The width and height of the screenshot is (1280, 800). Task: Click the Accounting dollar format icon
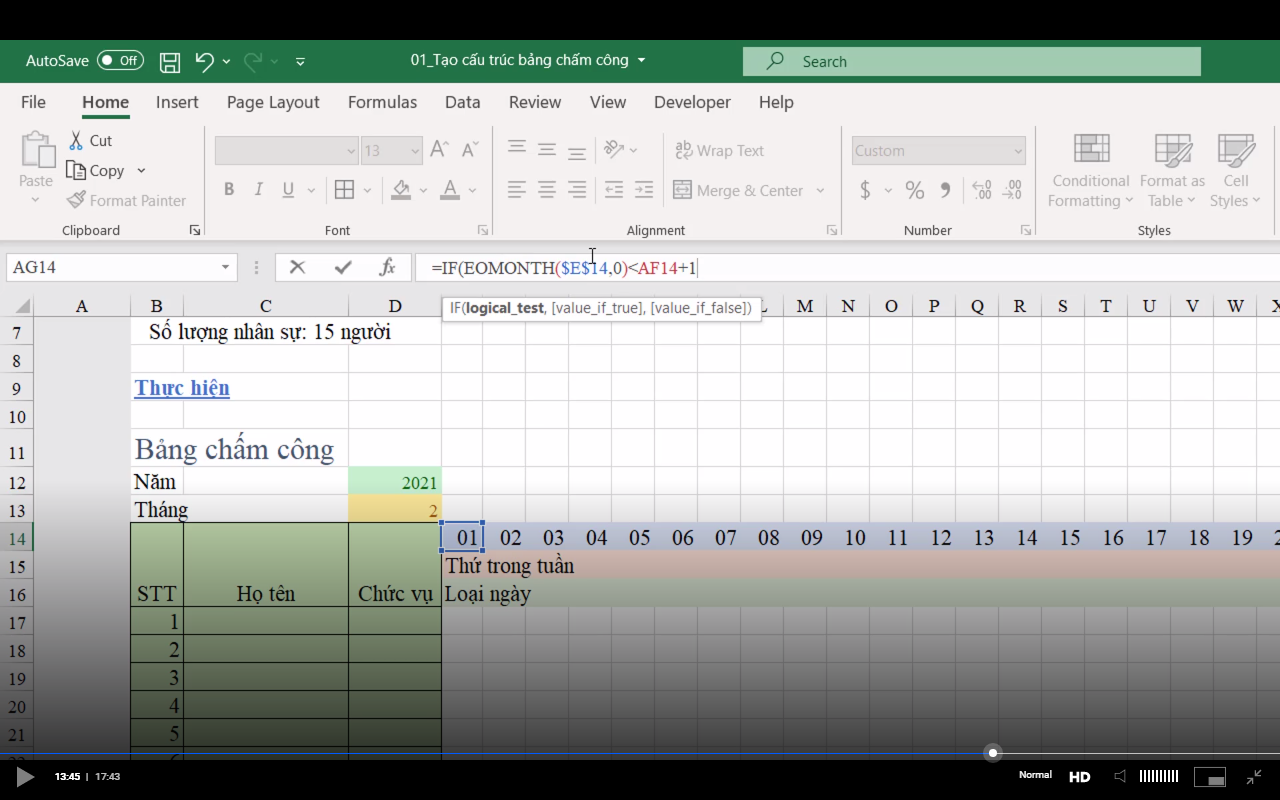865,190
